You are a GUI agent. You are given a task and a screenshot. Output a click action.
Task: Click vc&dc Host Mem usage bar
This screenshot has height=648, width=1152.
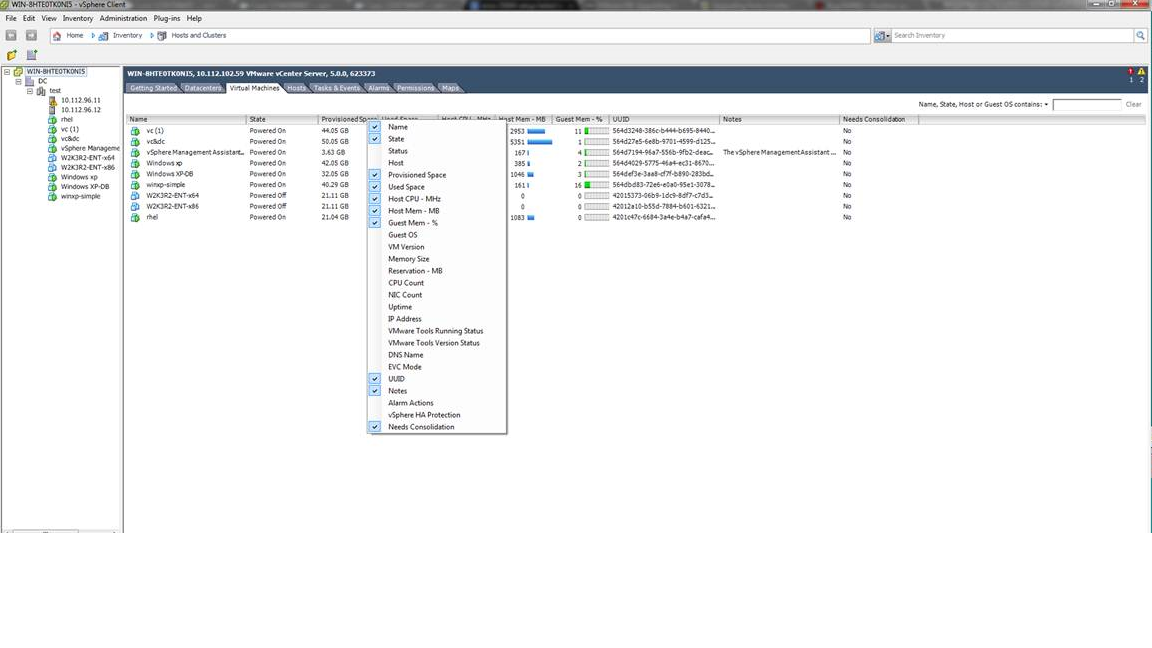click(x=540, y=142)
